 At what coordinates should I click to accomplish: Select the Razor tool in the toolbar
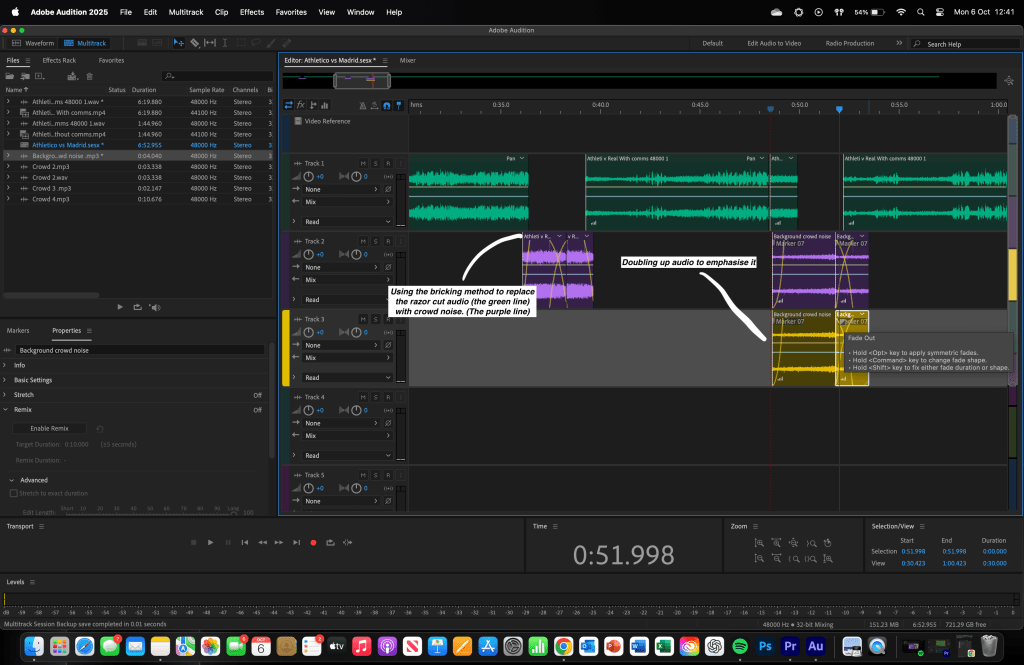coord(194,43)
